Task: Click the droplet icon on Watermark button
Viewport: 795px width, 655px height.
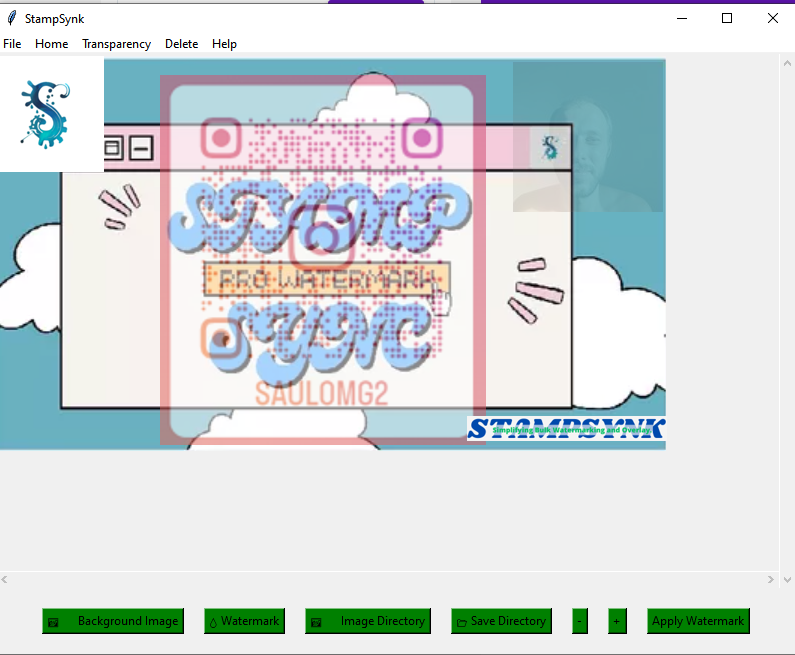Action: click(x=213, y=623)
